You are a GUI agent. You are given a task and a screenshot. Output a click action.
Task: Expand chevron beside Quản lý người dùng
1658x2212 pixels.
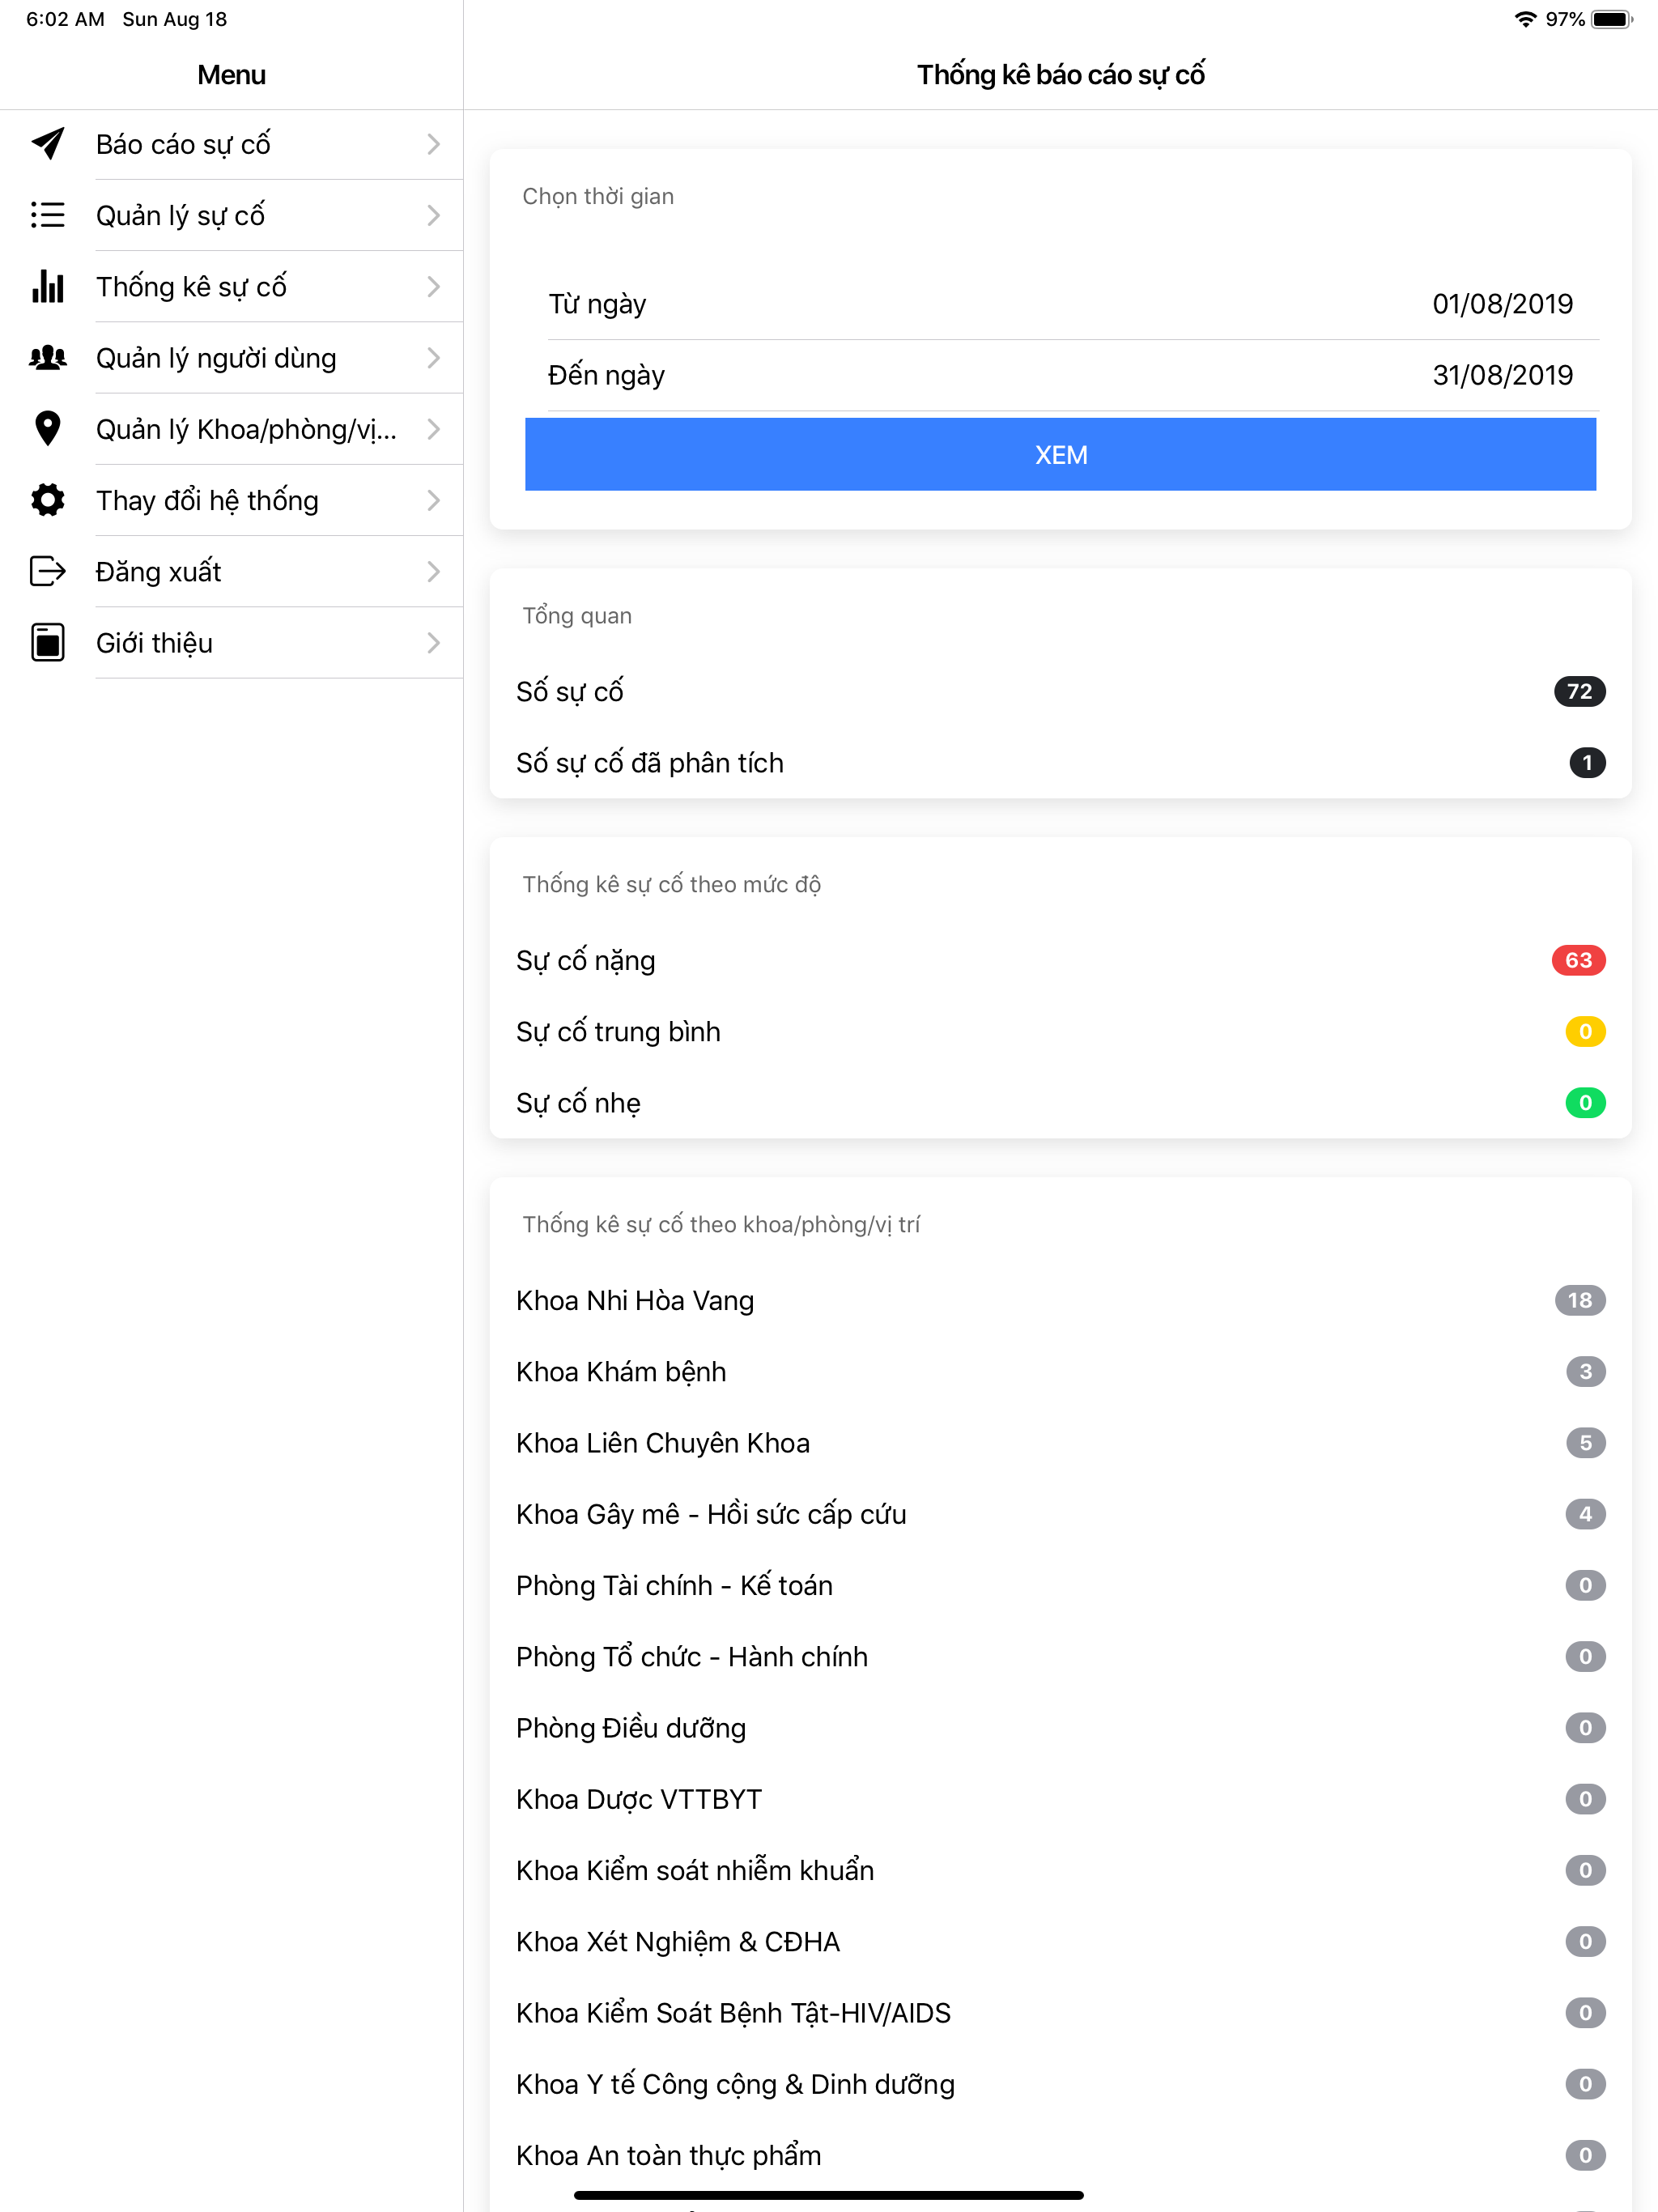point(433,357)
